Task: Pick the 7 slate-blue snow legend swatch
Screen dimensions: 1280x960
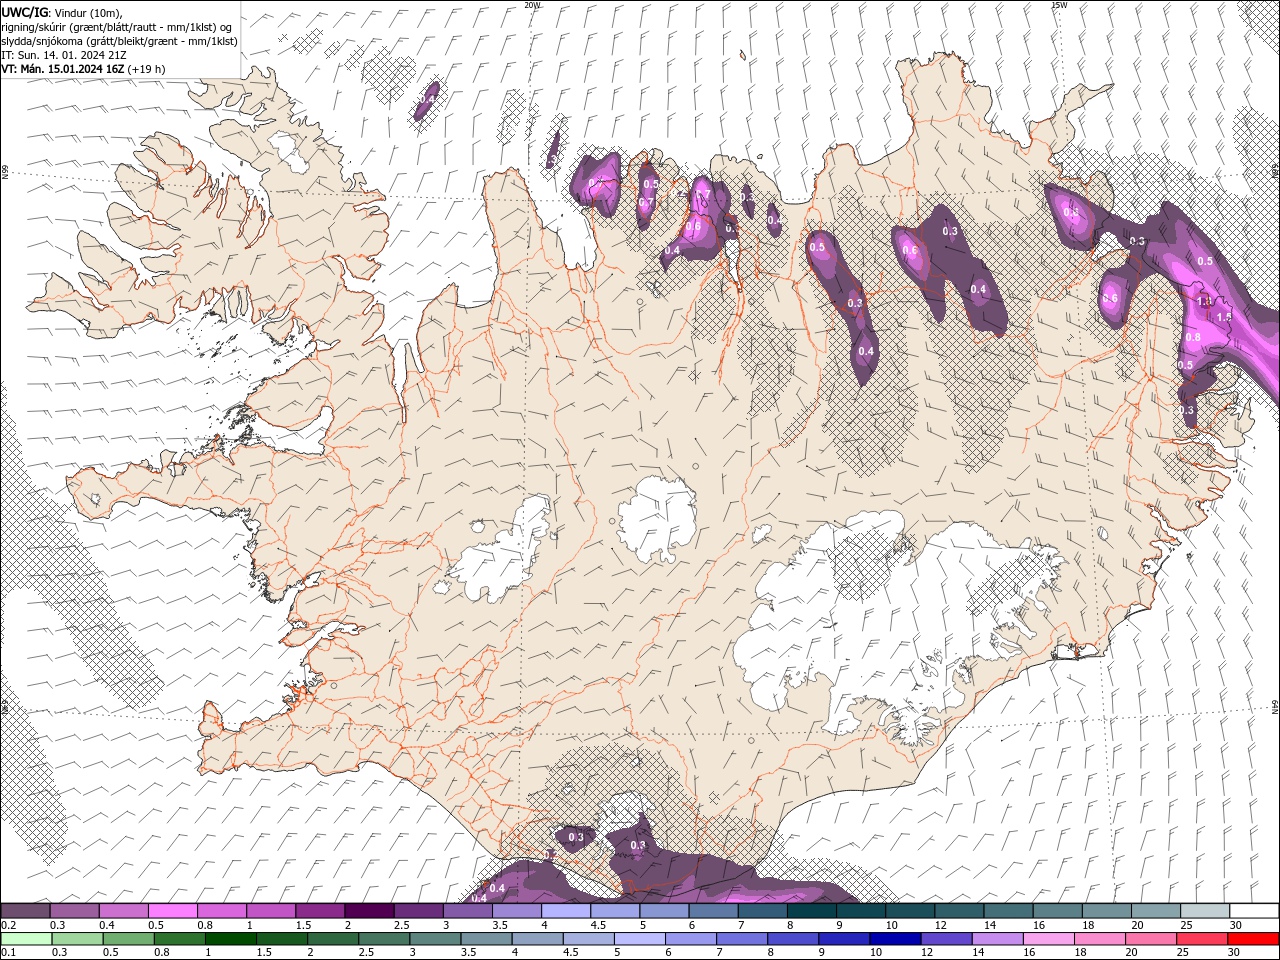Action: coord(761,911)
